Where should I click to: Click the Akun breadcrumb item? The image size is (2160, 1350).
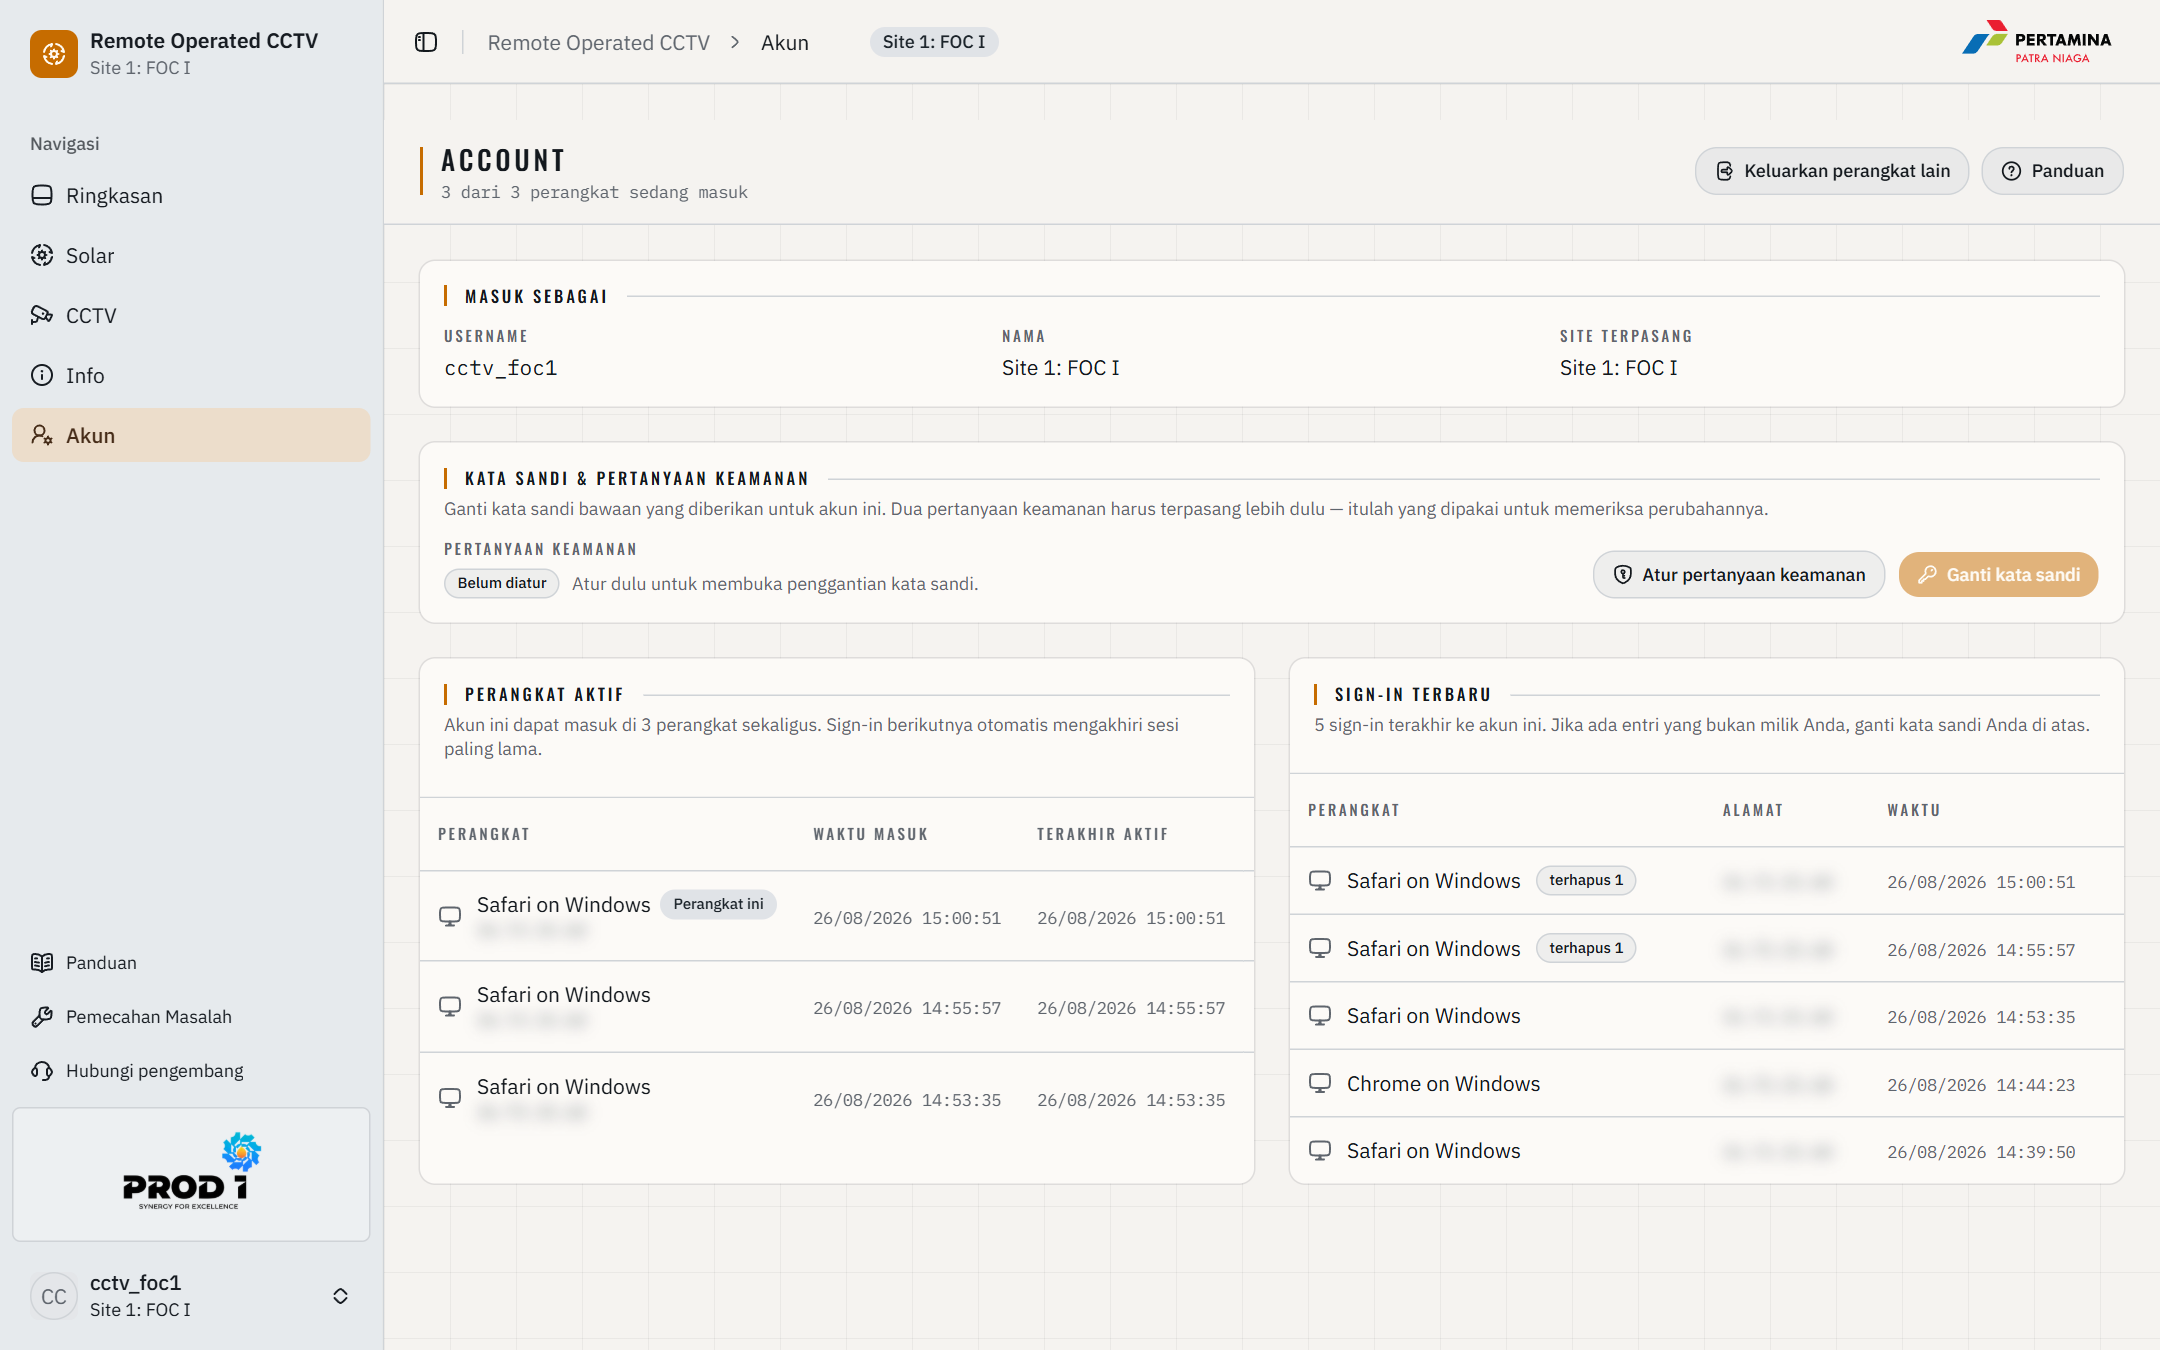(x=785, y=42)
